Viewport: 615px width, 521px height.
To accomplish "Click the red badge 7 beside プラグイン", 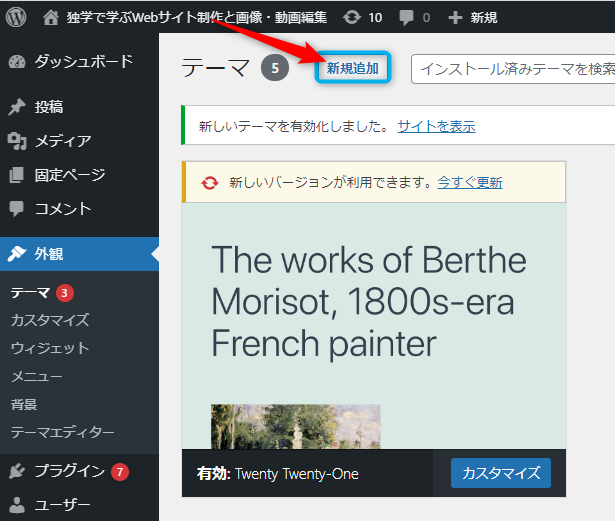I will (120, 472).
